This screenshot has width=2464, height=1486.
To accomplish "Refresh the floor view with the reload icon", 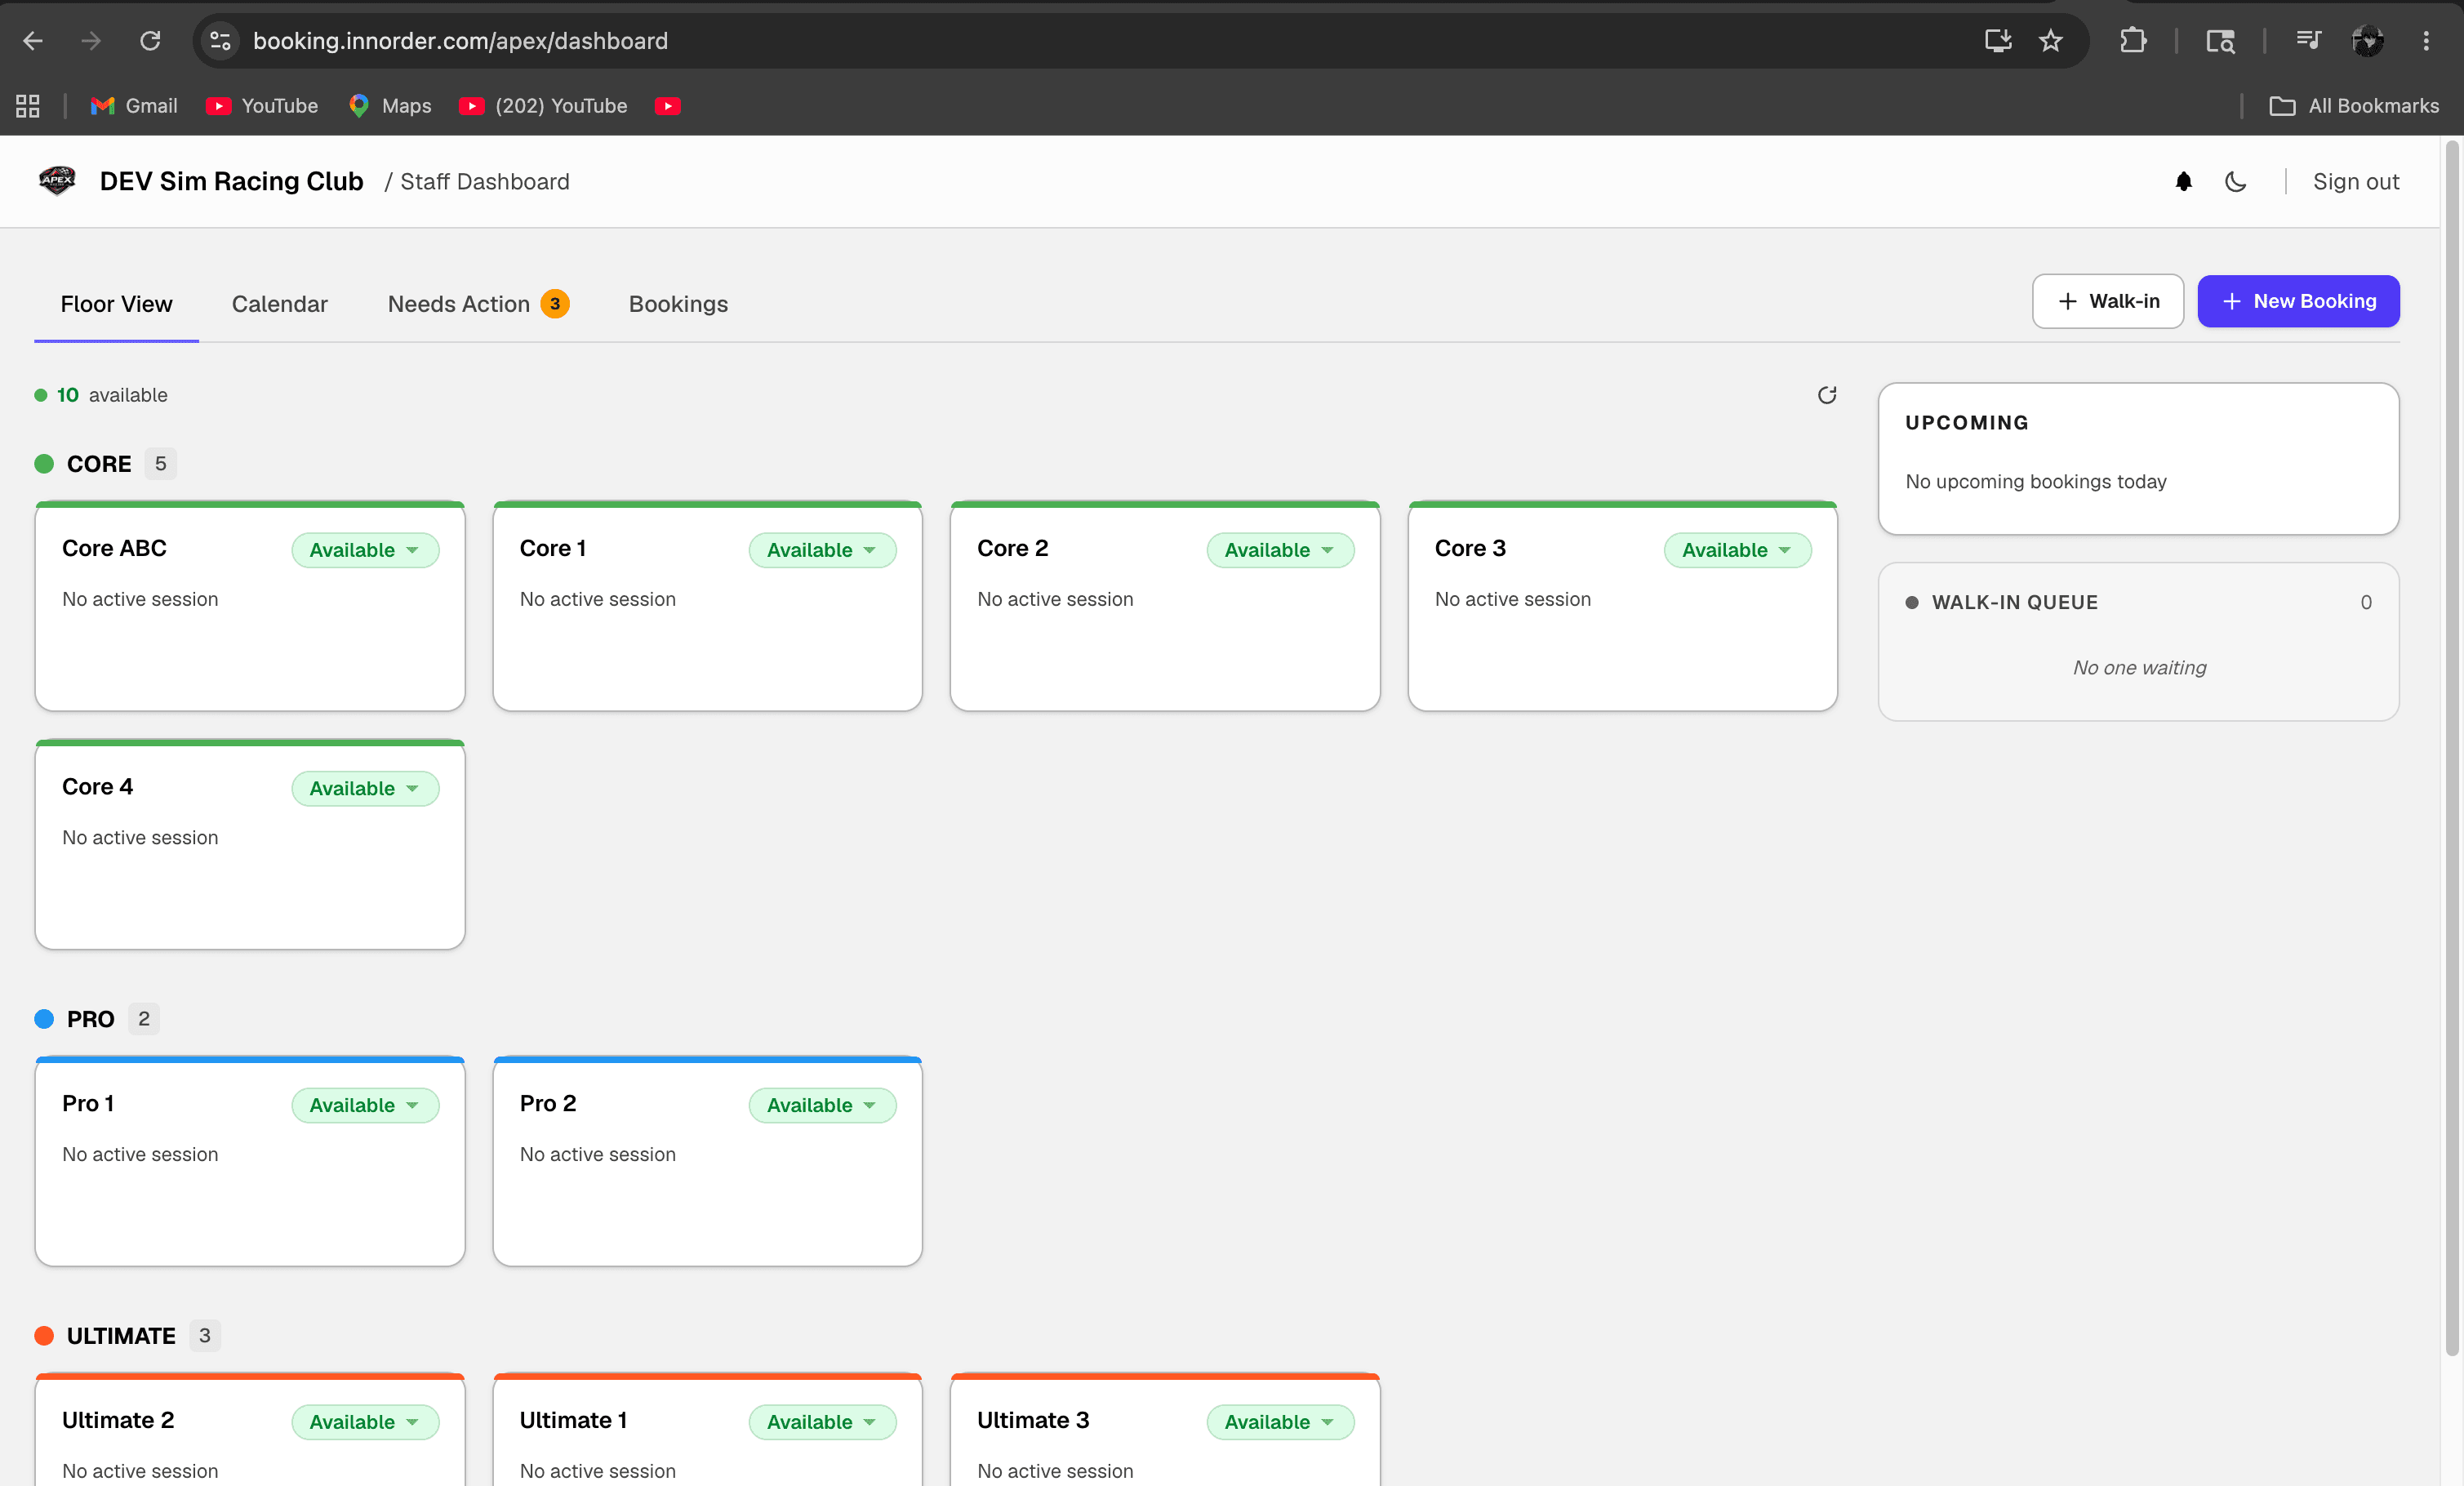I will coord(1827,395).
